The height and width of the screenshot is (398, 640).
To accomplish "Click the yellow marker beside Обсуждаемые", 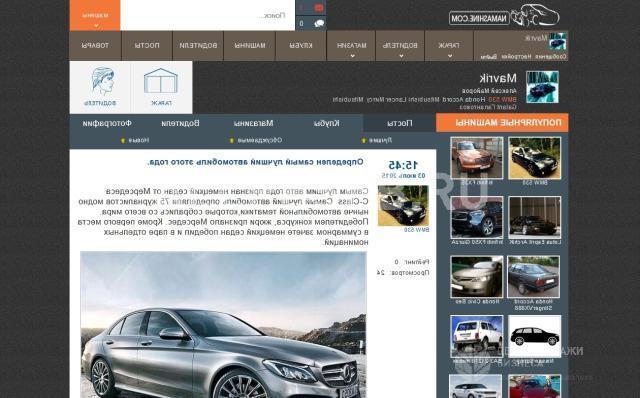I will [x=232, y=140].
